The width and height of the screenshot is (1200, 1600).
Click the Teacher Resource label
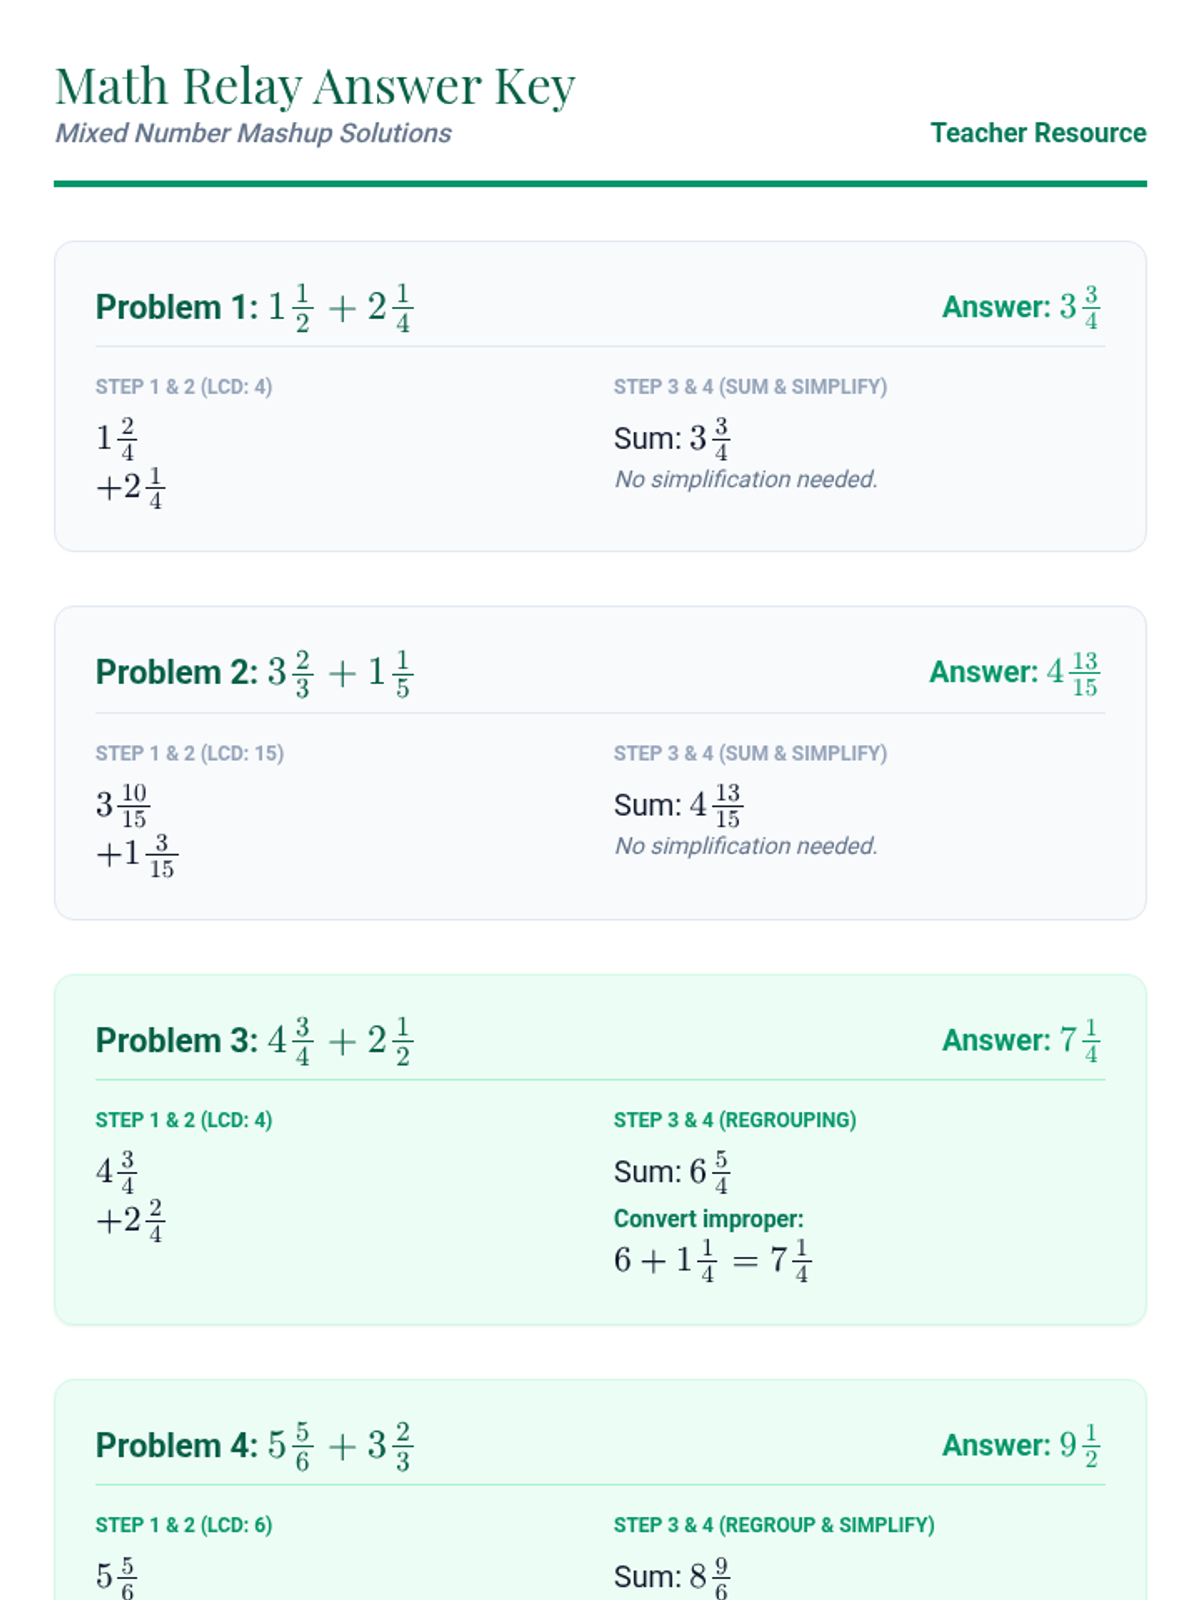coord(1037,133)
